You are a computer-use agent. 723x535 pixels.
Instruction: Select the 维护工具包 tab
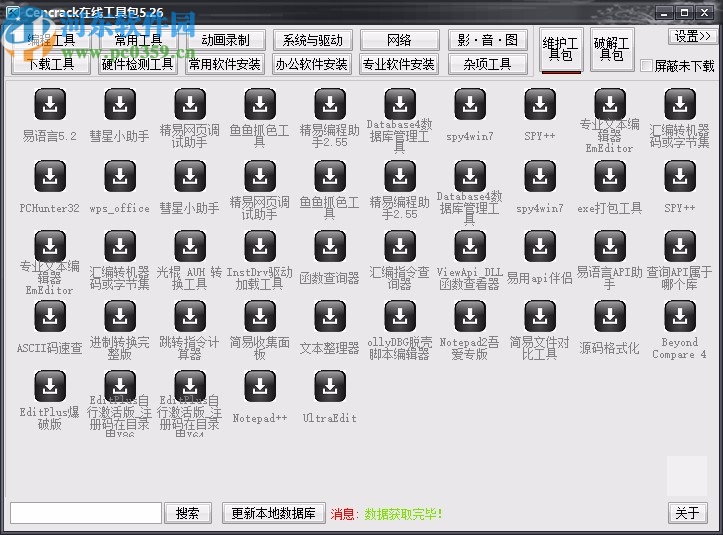(x=561, y=49)
